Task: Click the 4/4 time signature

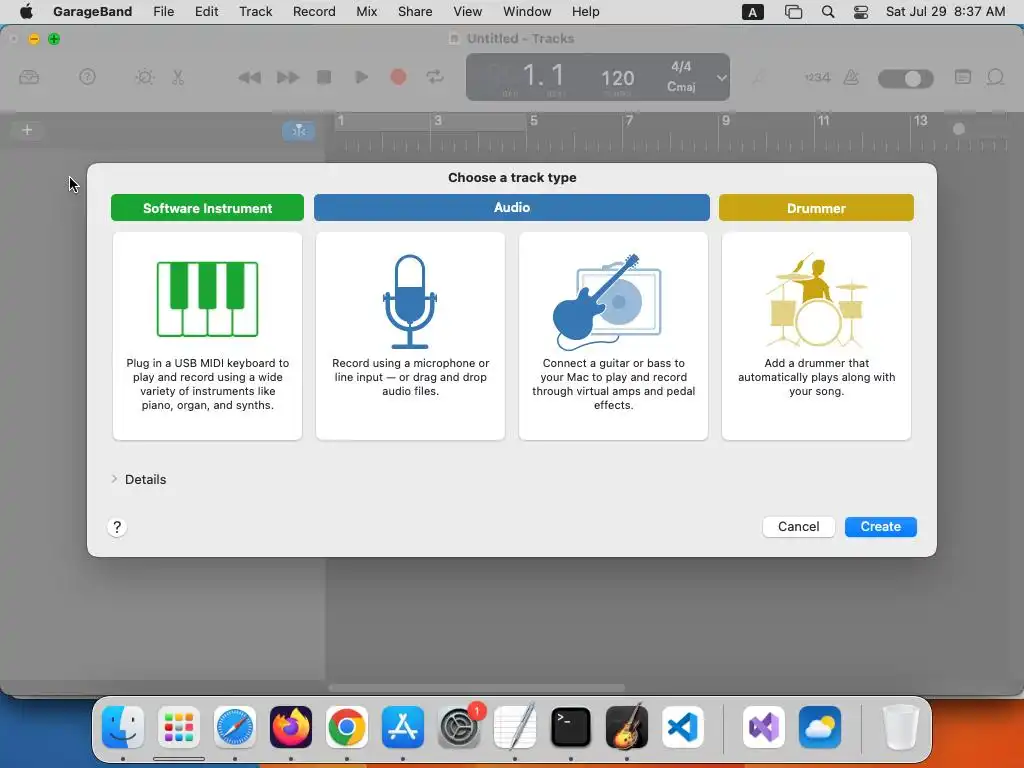Action: coord(680,67)
